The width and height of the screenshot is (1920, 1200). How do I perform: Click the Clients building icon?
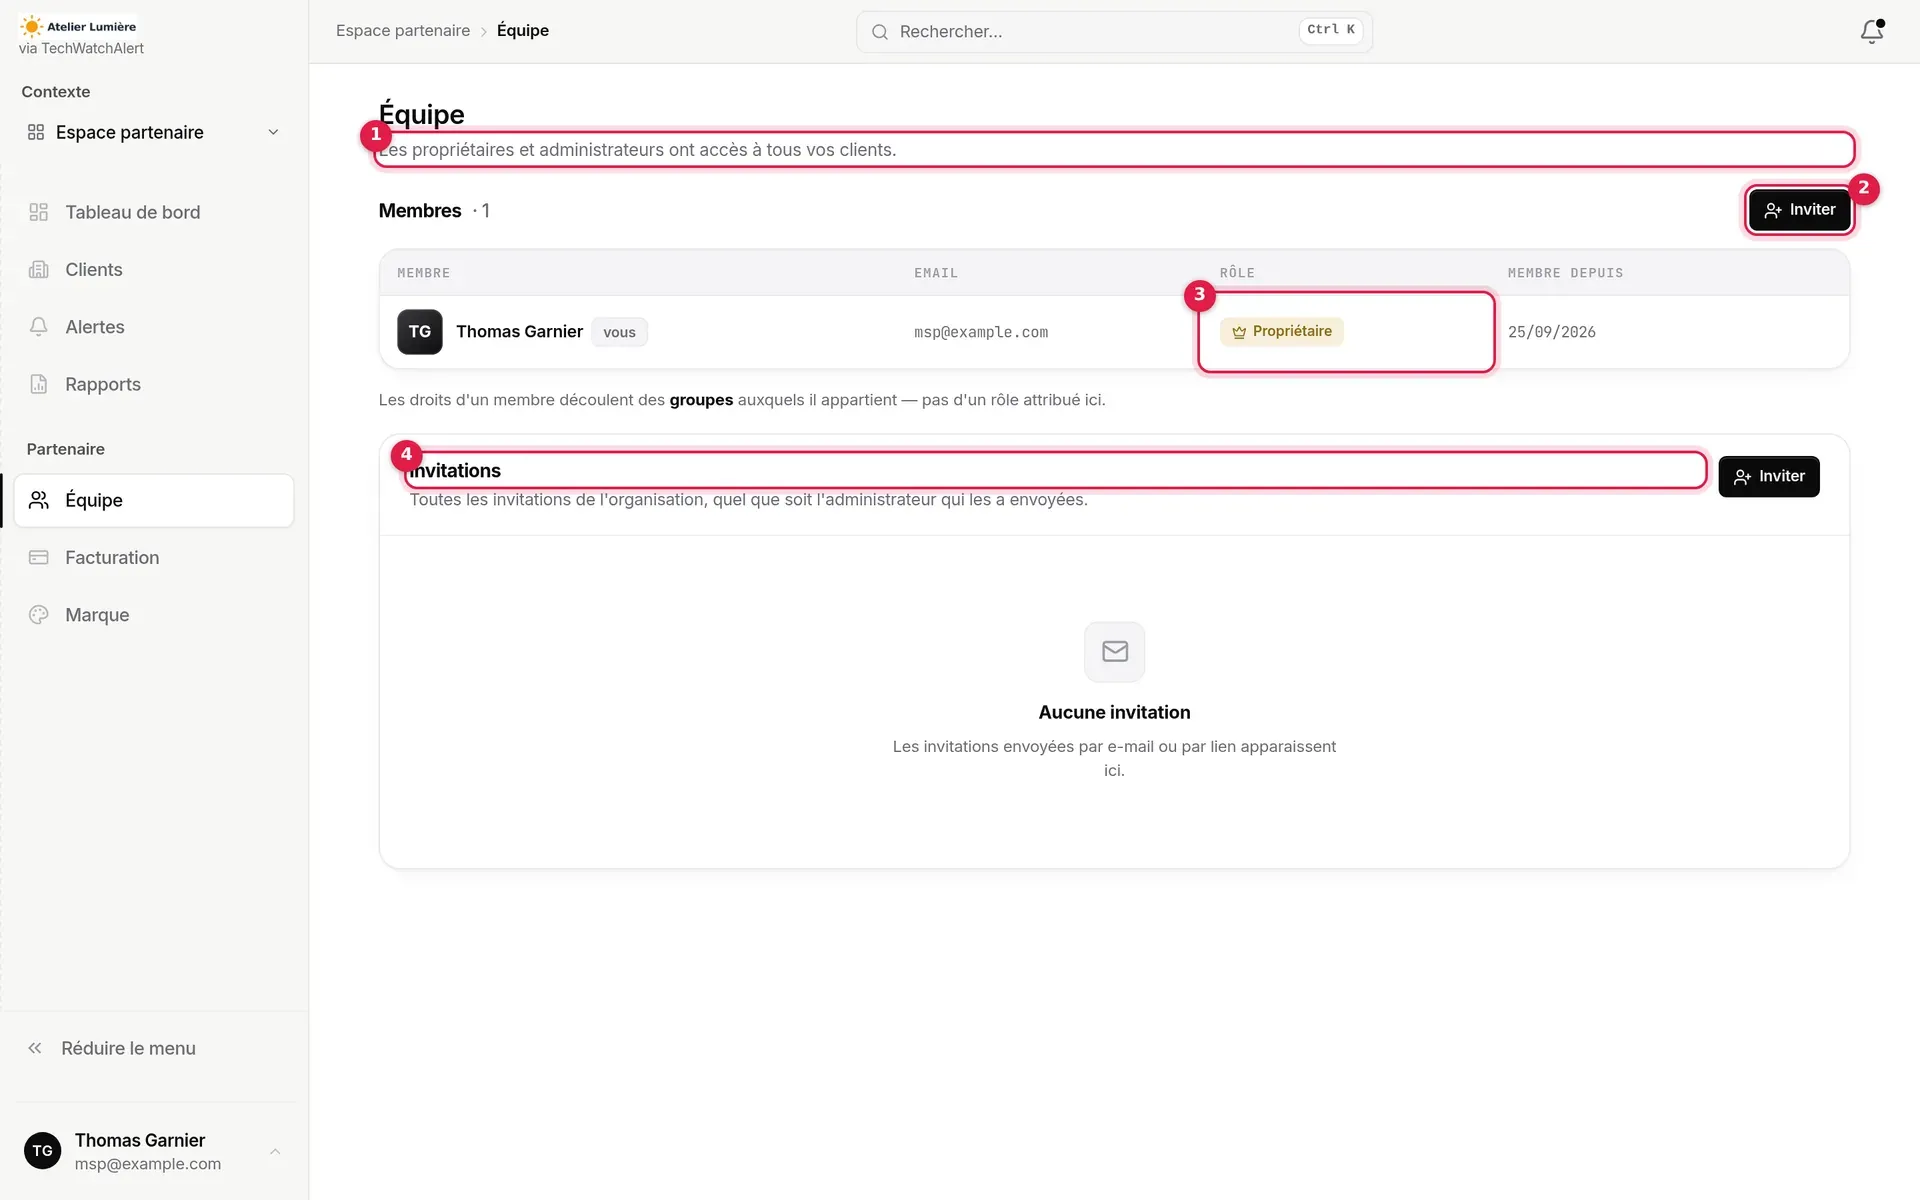pyautogui.click(x=39, y=269)
